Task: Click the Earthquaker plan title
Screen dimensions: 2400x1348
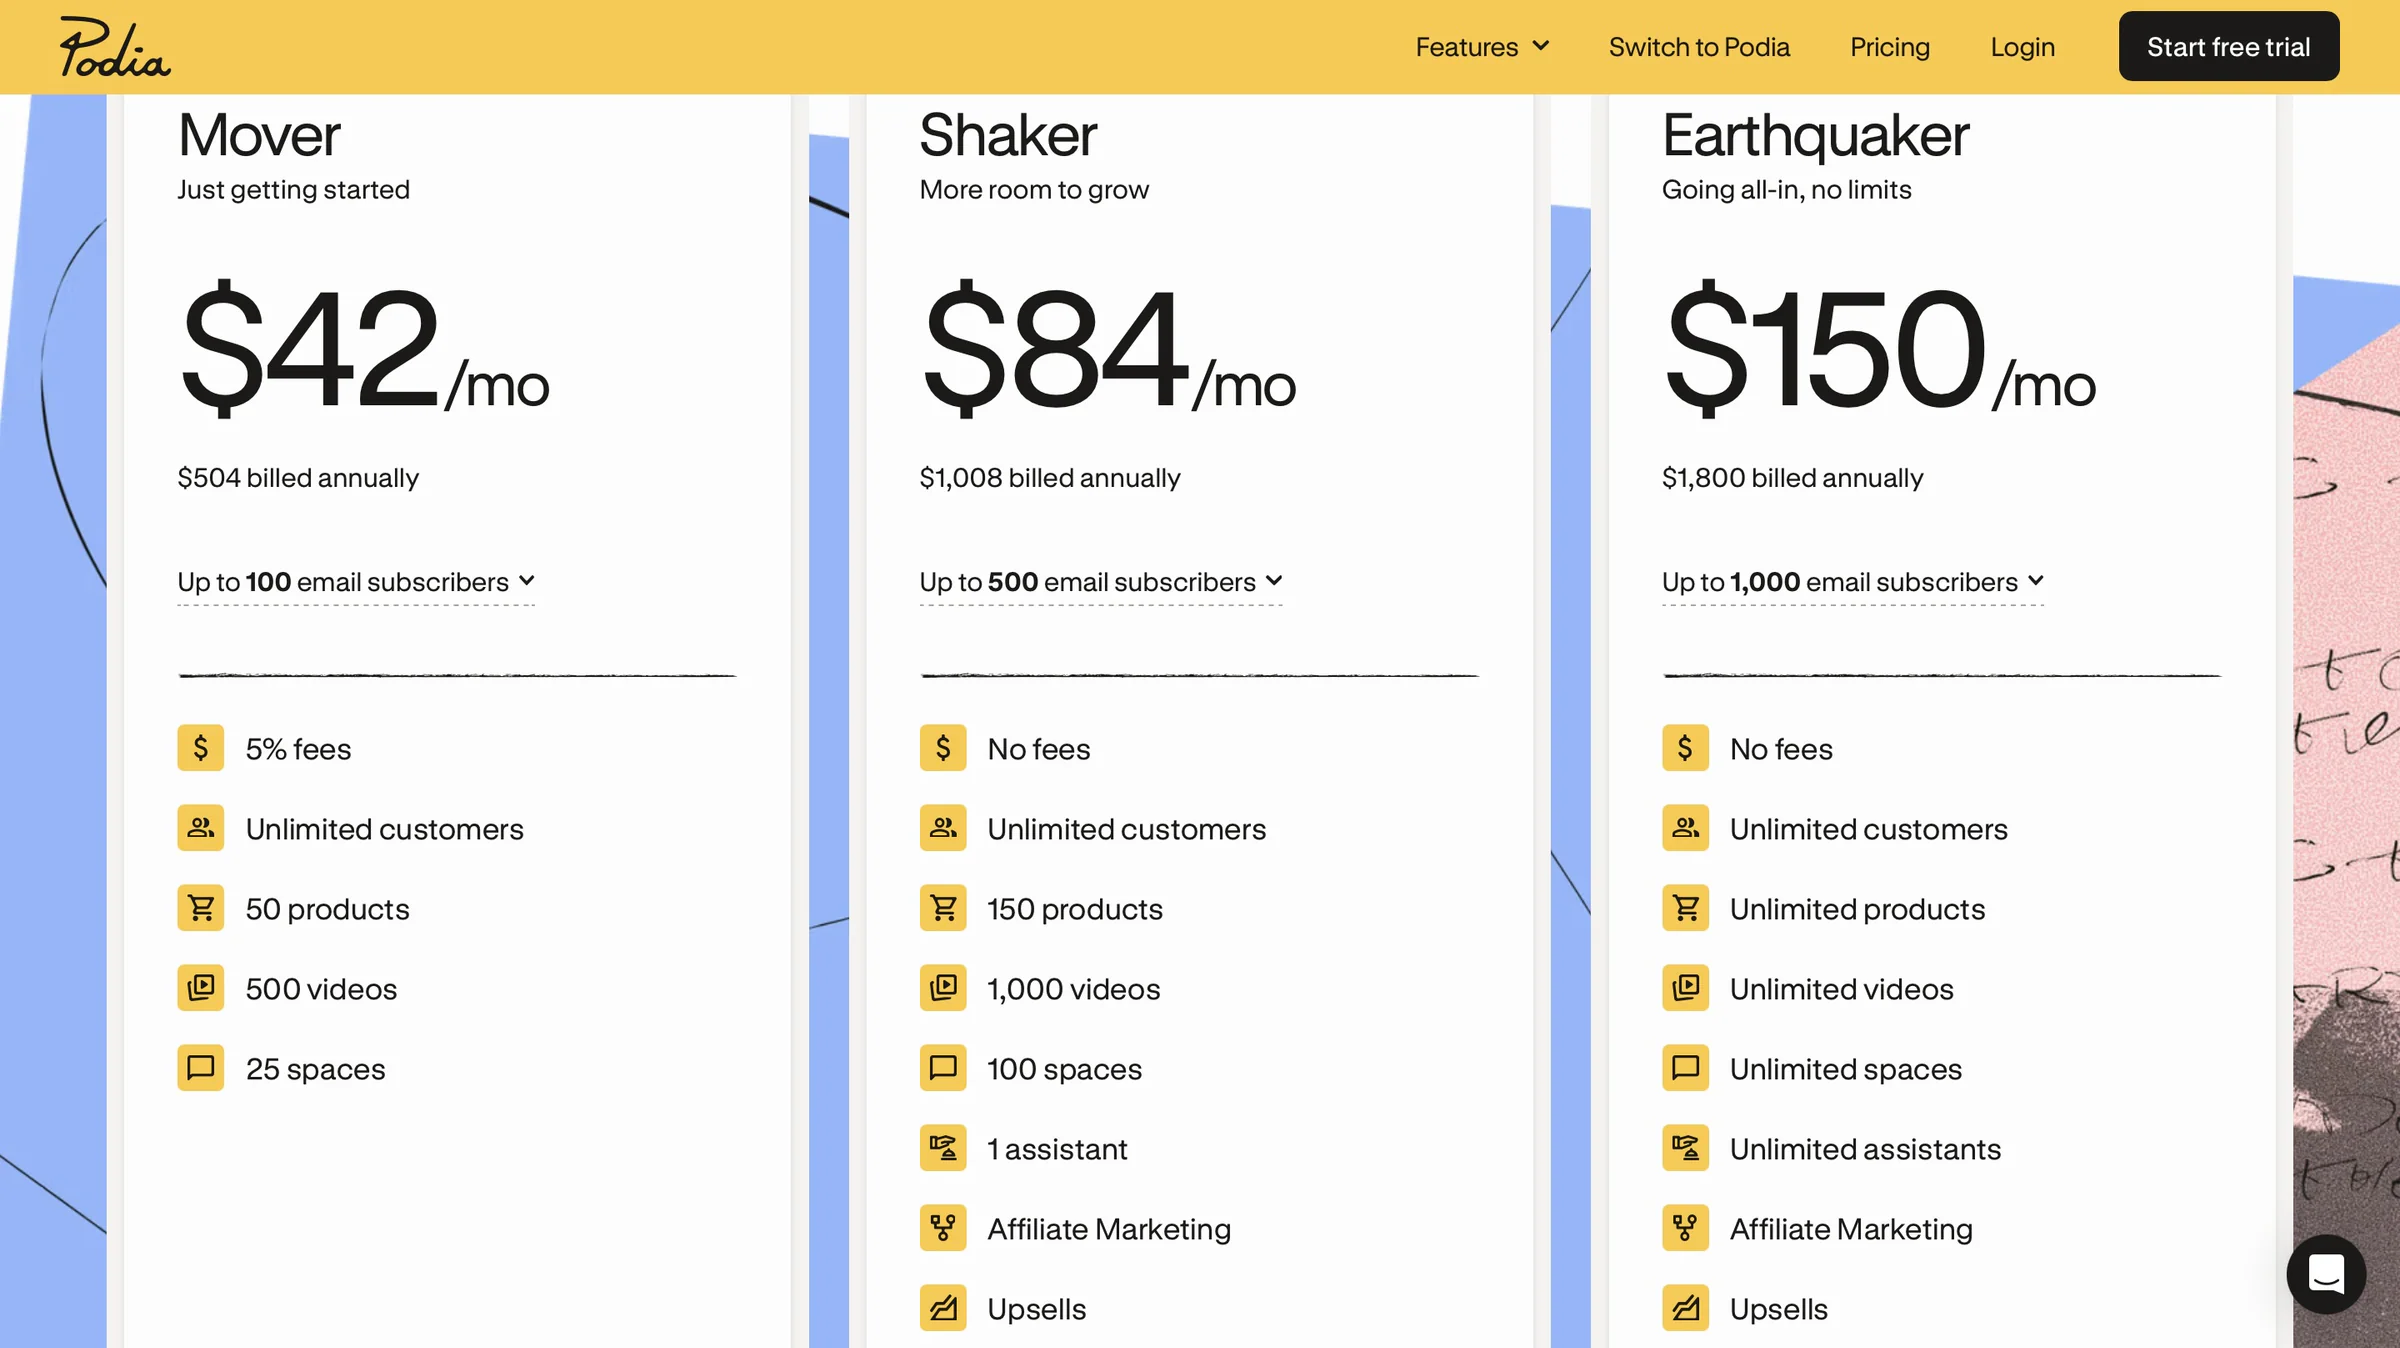Action: point(1815,137)
